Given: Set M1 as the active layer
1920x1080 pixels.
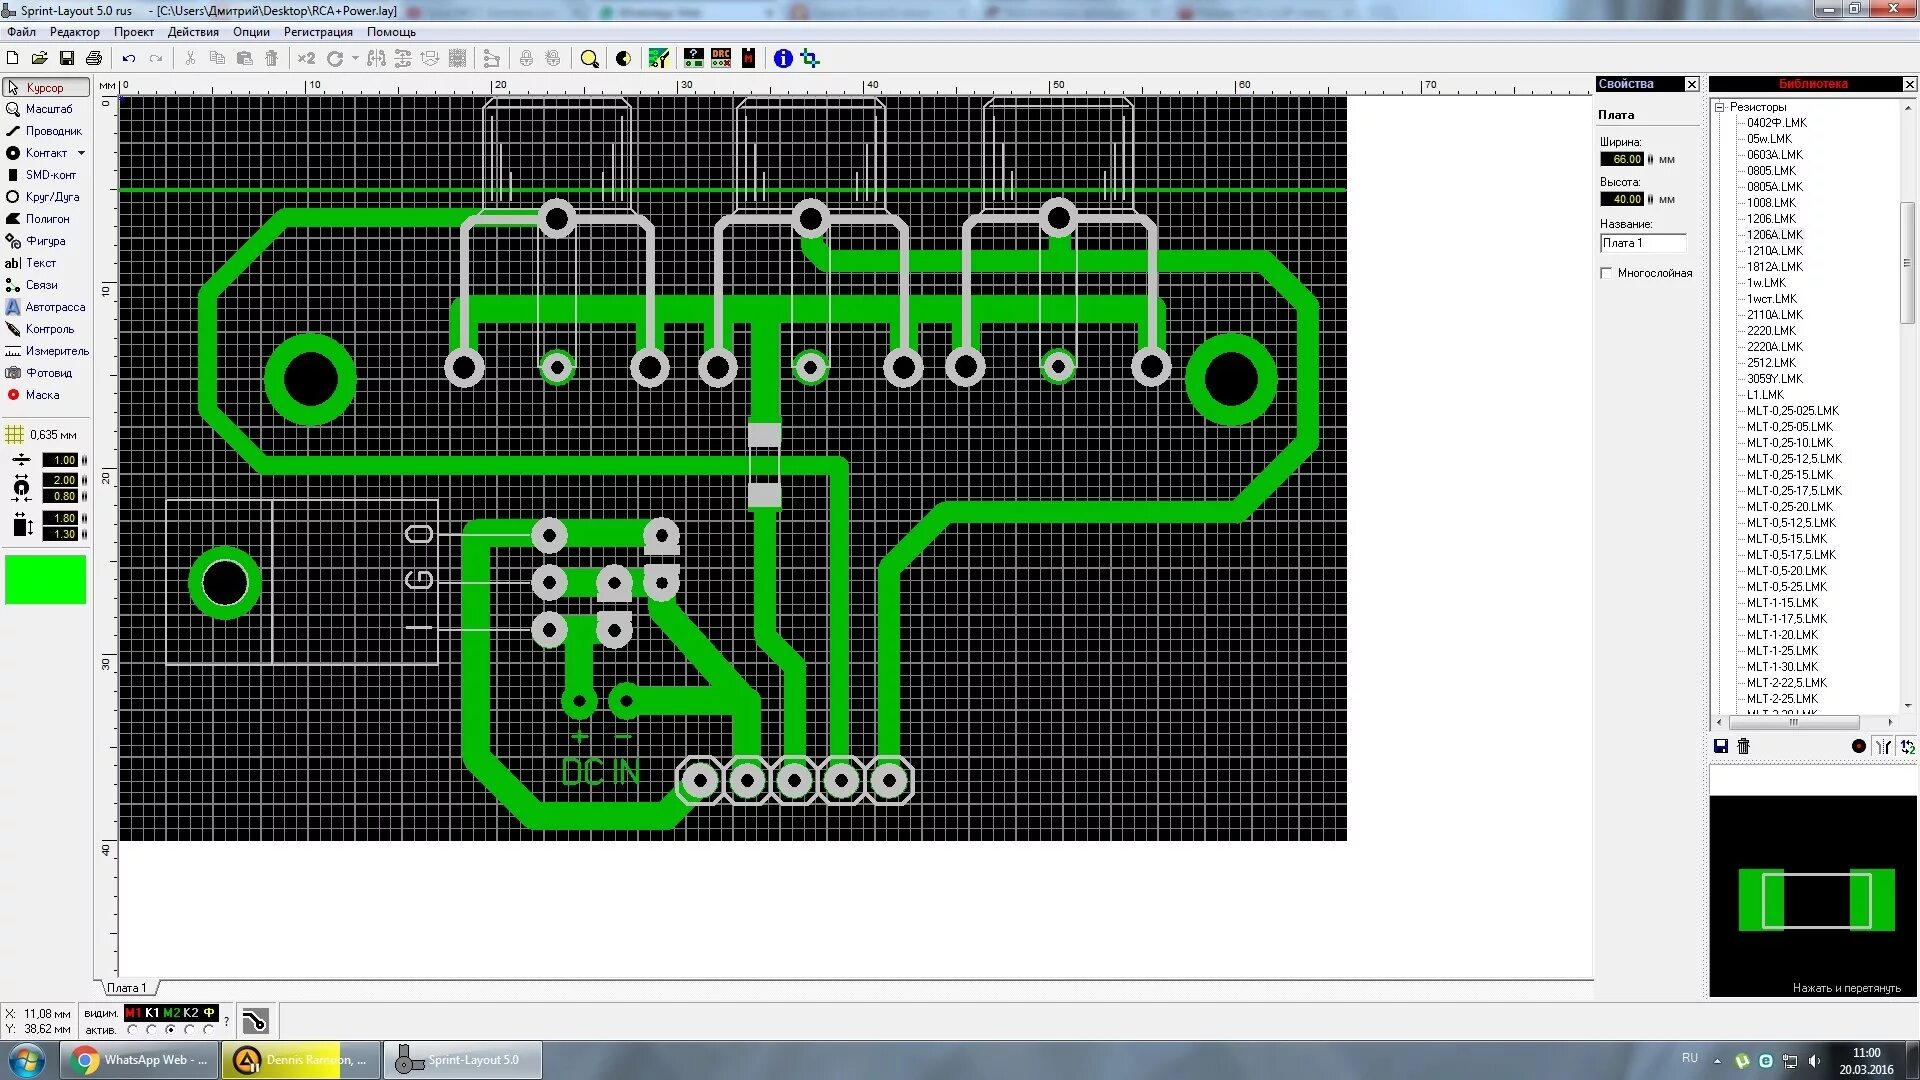Looking at the screenshot, I should [x=133, y=1030].
